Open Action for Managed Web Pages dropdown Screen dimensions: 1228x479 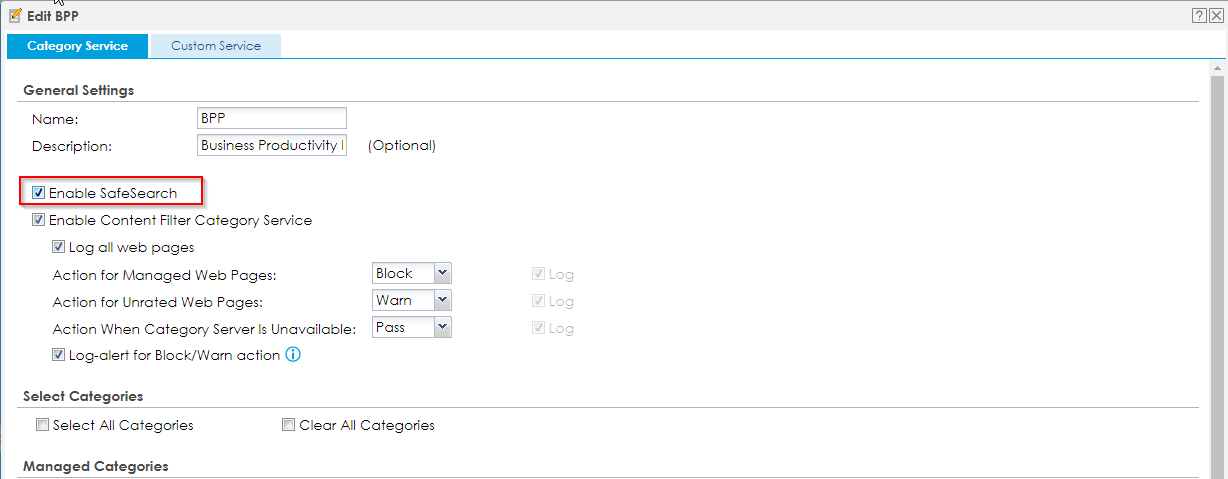click(412, 273)
